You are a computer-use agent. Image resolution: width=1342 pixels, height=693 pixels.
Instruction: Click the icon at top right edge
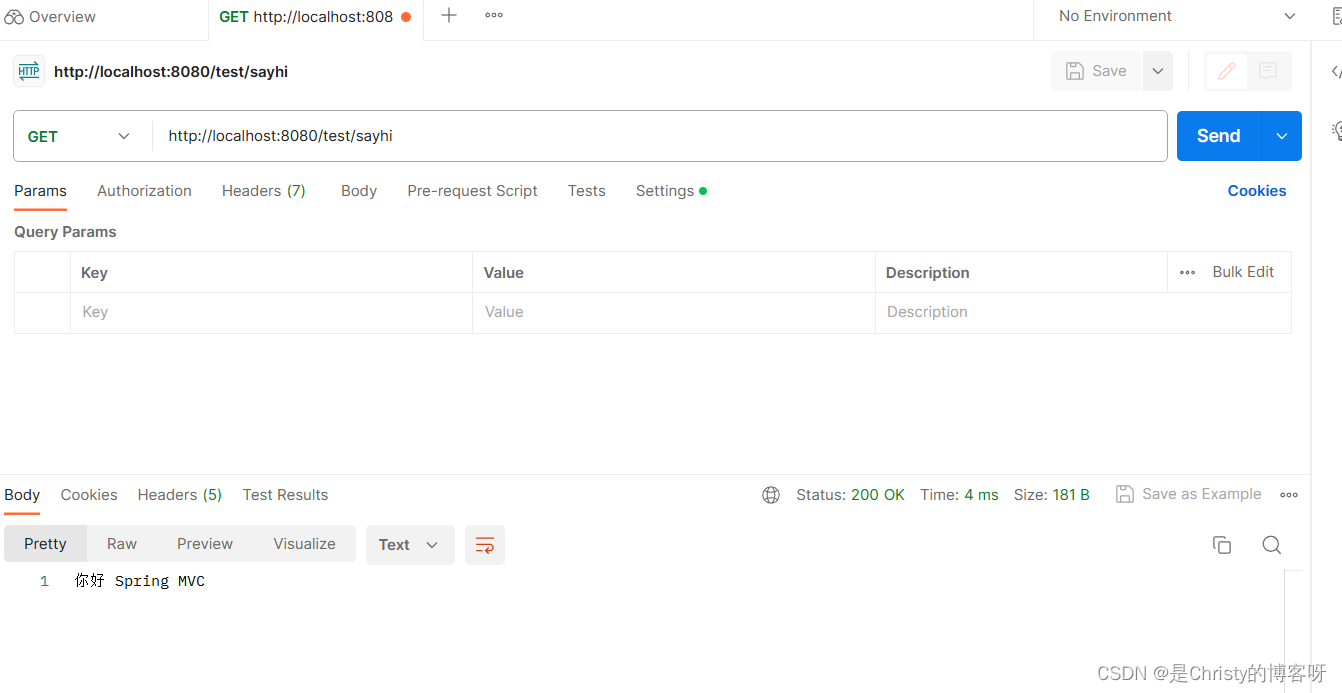point(1337,16)
